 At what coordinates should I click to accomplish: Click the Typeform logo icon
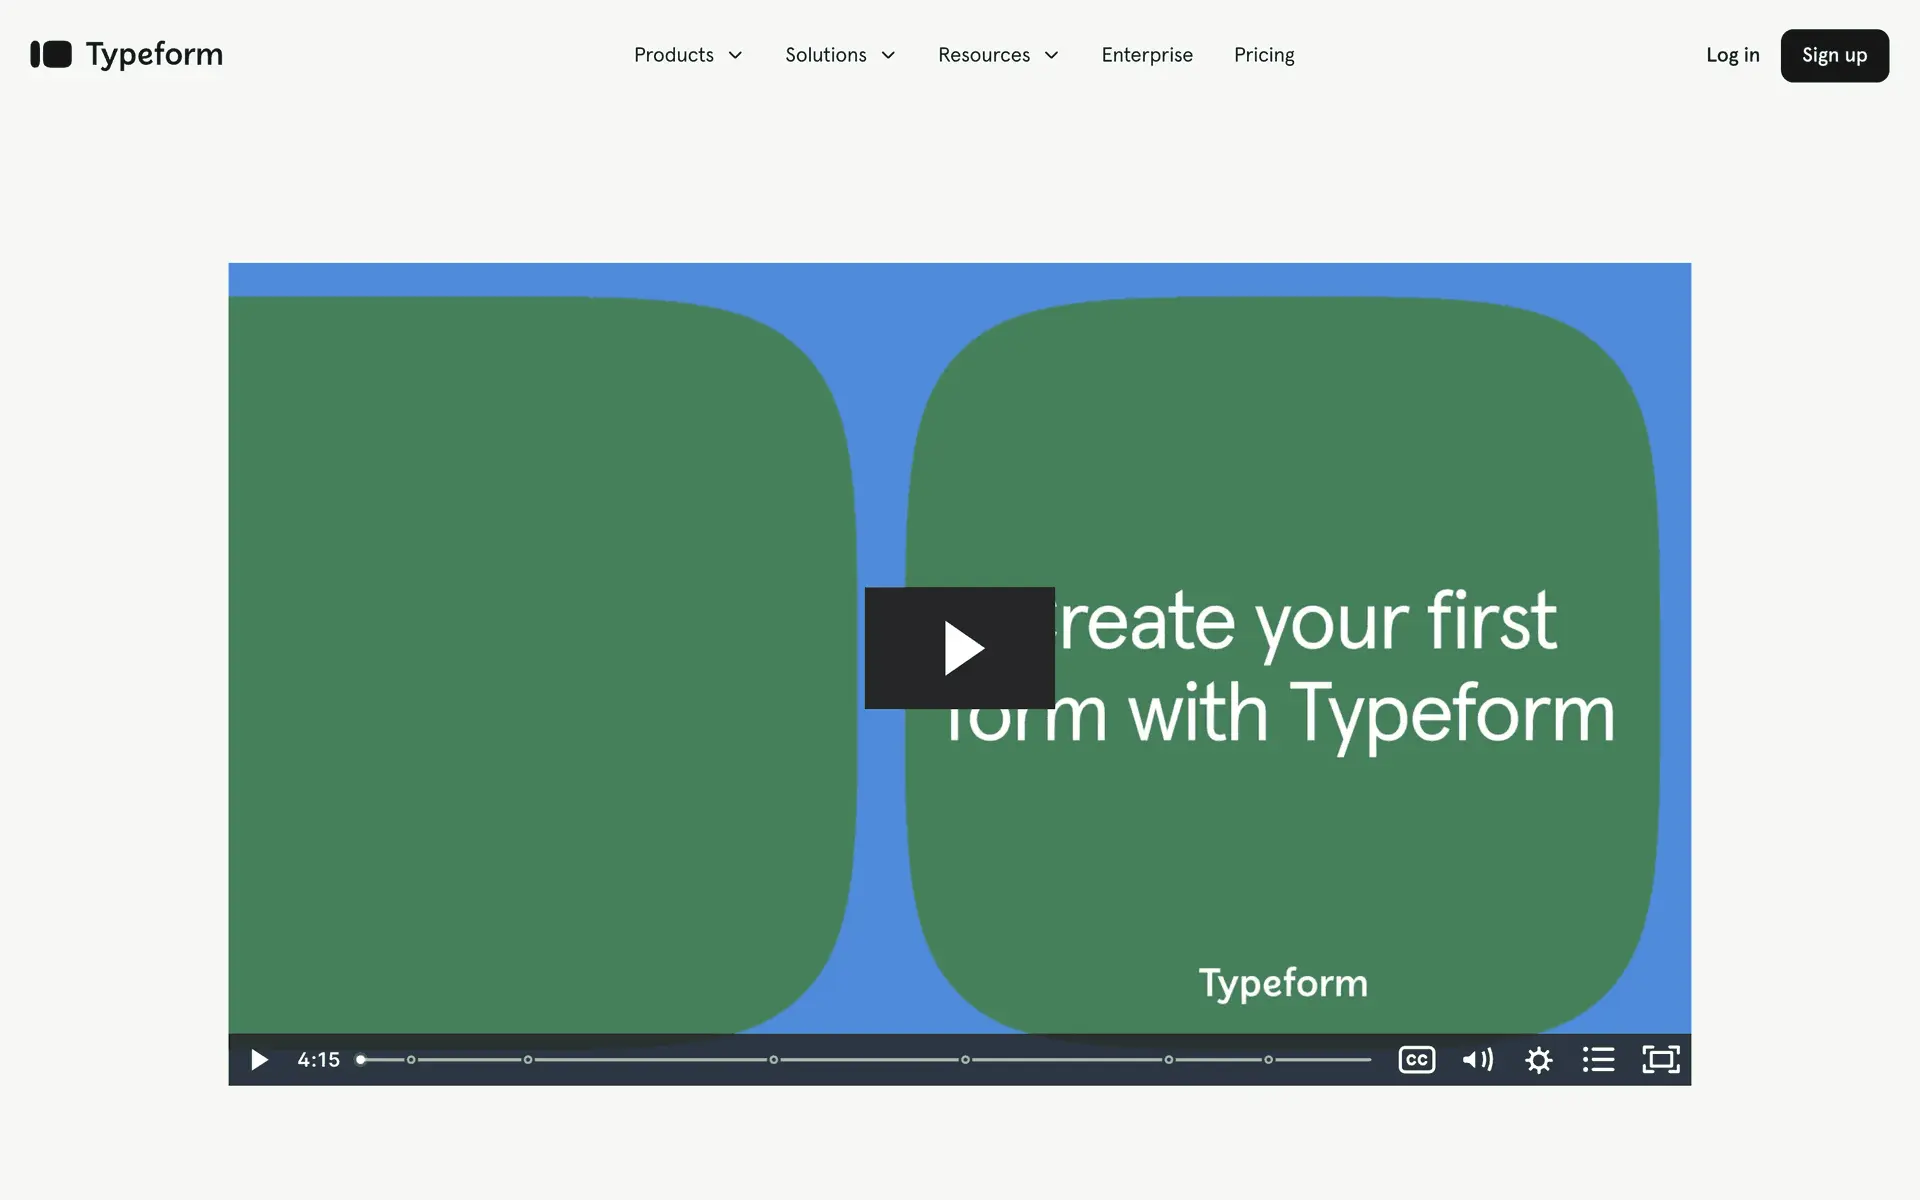pos(51,54)
